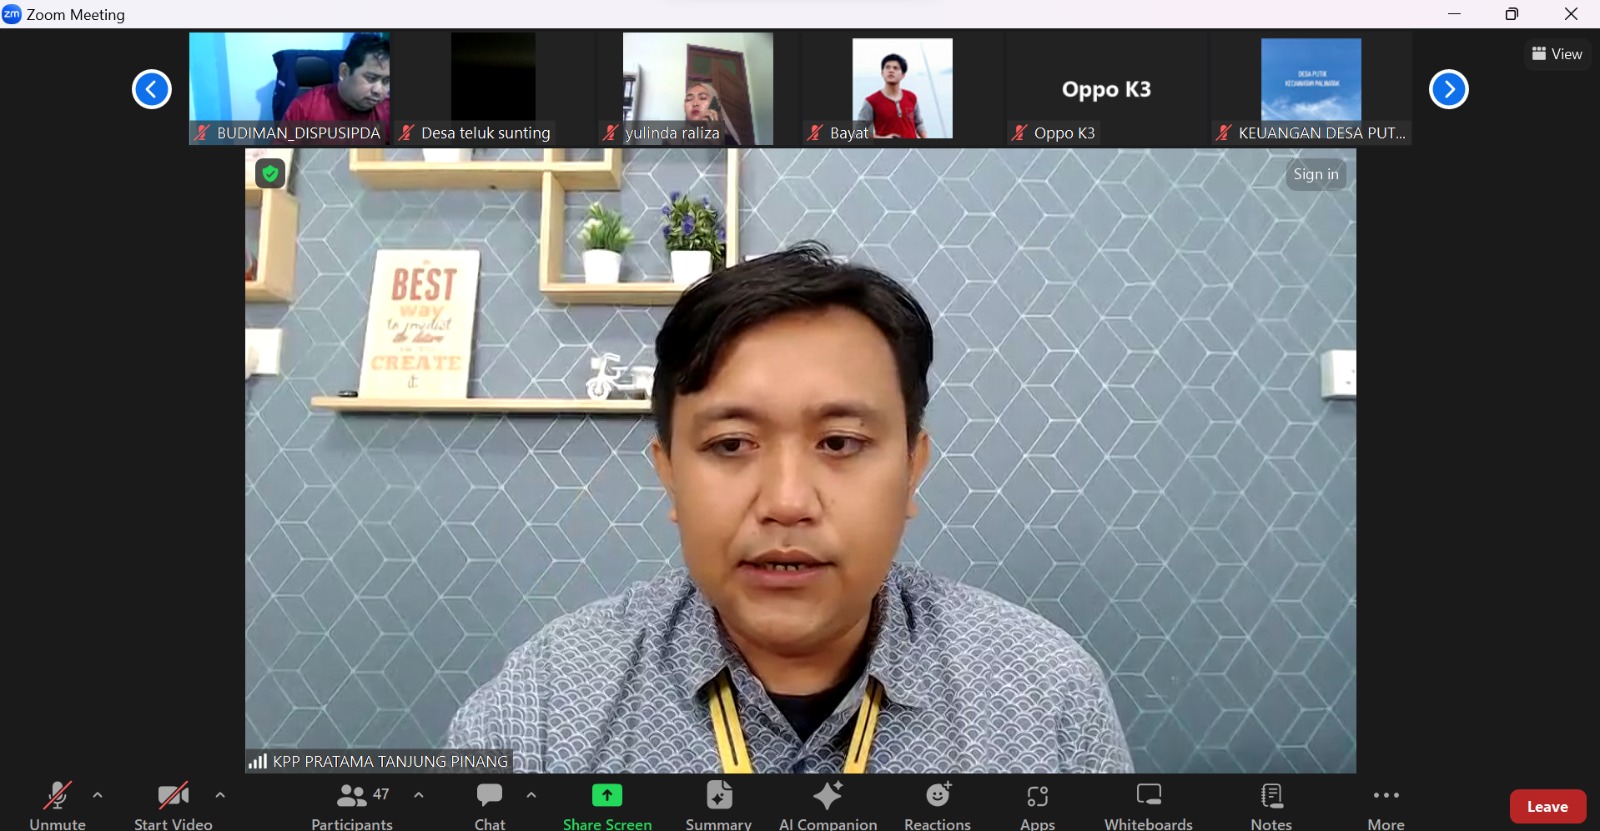
Task: Click the Share Screen icon
Action: pos(607,796)
